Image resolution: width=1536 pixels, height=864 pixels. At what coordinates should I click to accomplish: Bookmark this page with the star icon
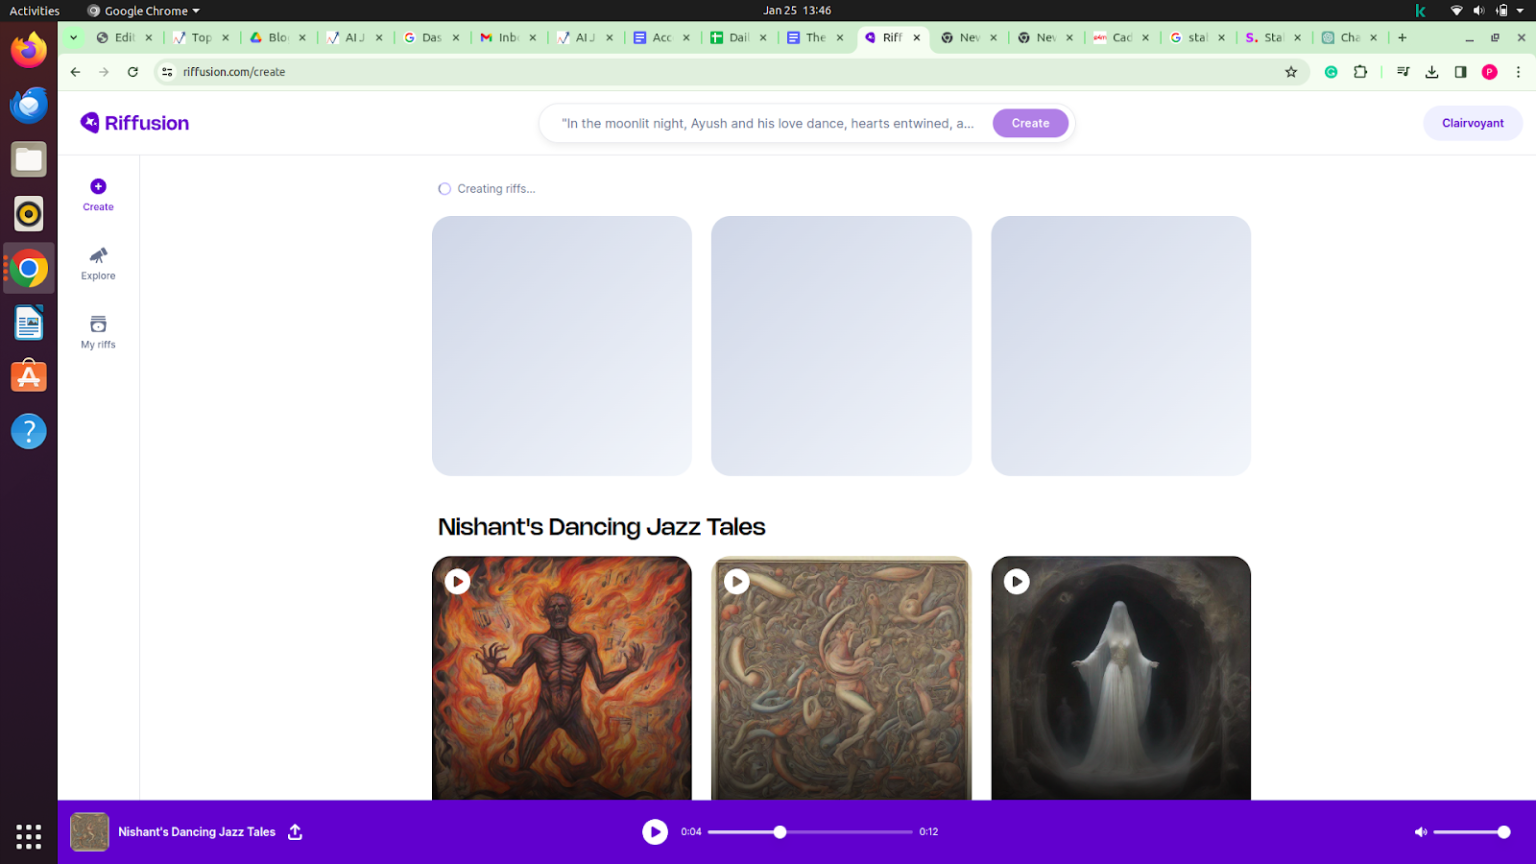tap(1291, 72)
